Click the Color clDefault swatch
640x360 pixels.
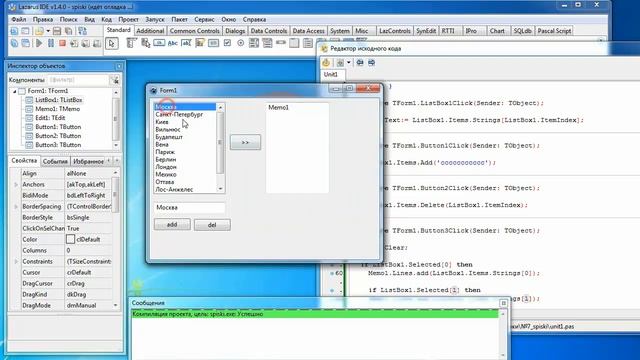click(x=70, y=240)
